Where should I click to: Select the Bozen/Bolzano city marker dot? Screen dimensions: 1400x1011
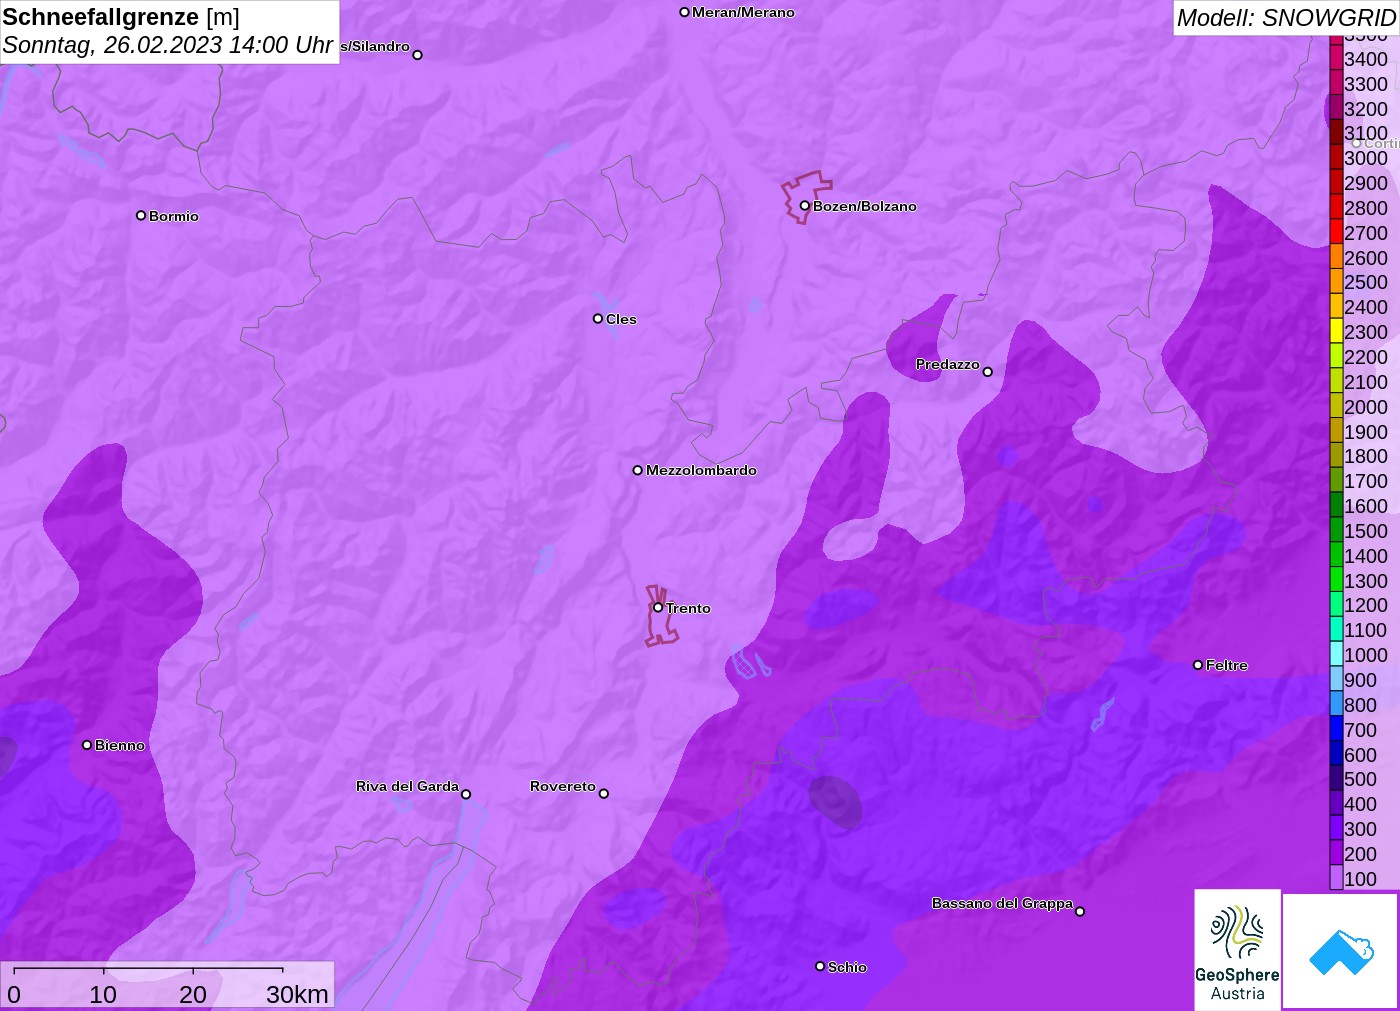pyautogui.click(x=804, y=206)
